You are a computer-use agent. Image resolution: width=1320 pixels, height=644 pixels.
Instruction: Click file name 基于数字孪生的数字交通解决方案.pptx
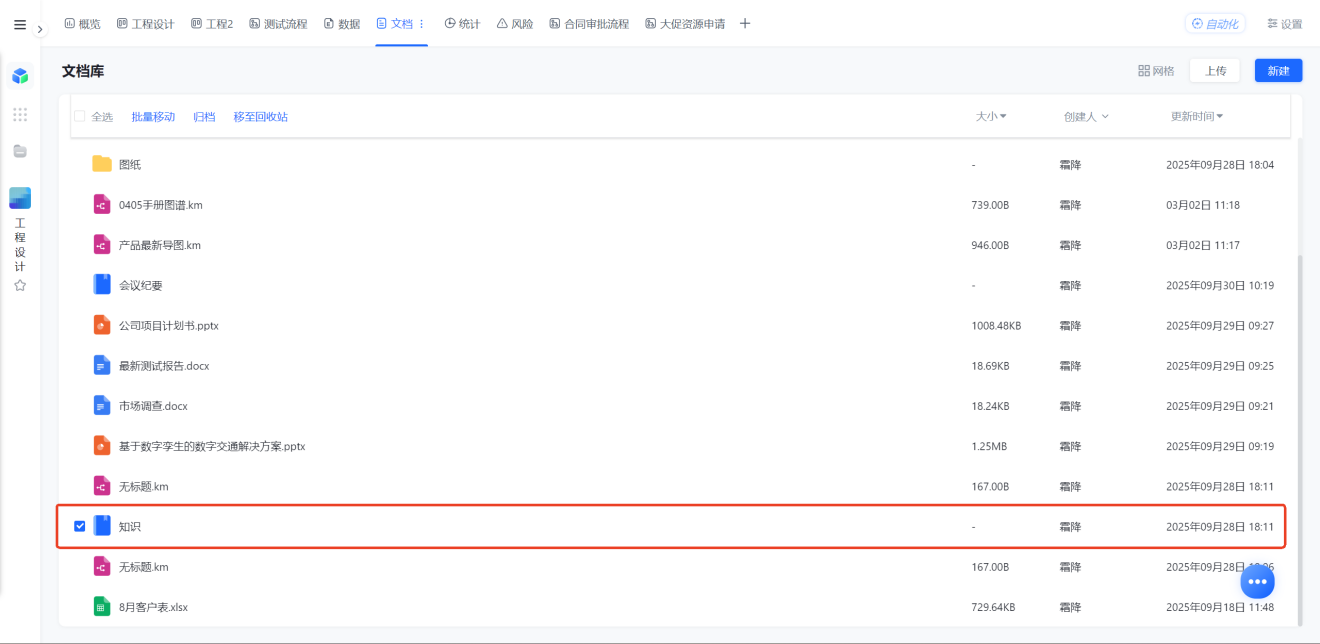tap(212, 446)
